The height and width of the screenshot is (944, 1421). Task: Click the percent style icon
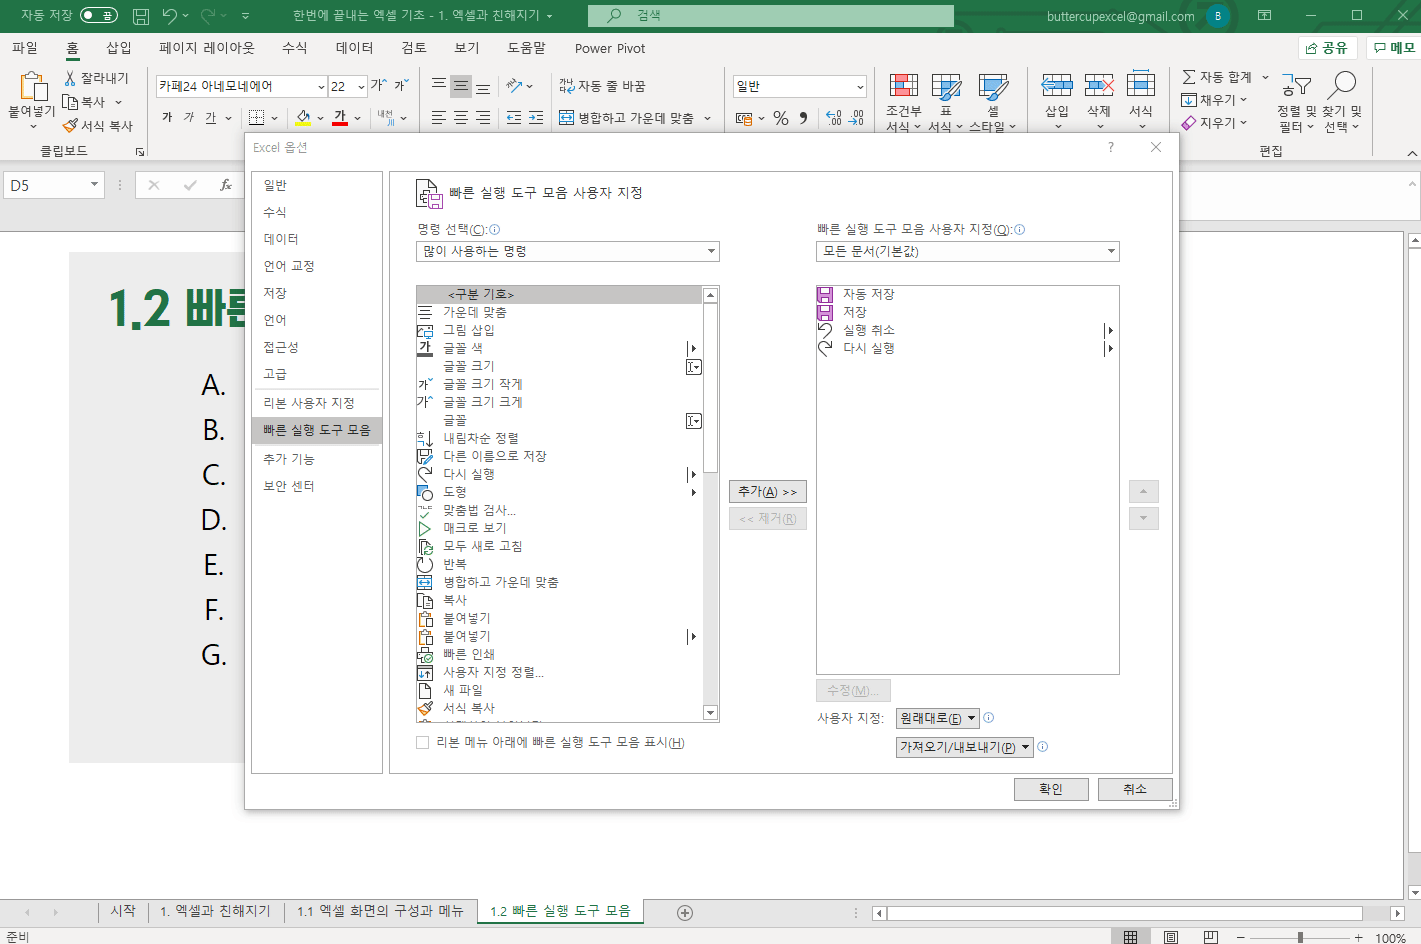pos(781,118)
